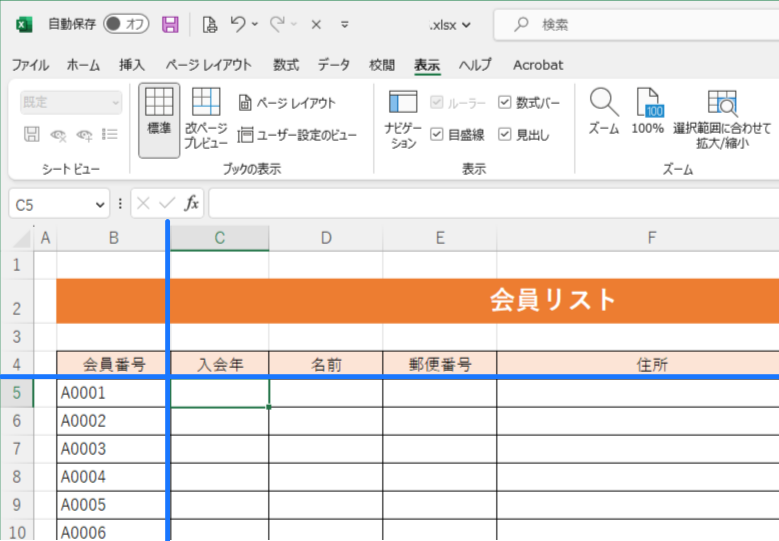Switch to the ホーム ribbon tab
This screenshot has width=779, height=541.
click(x=83, y=65)
